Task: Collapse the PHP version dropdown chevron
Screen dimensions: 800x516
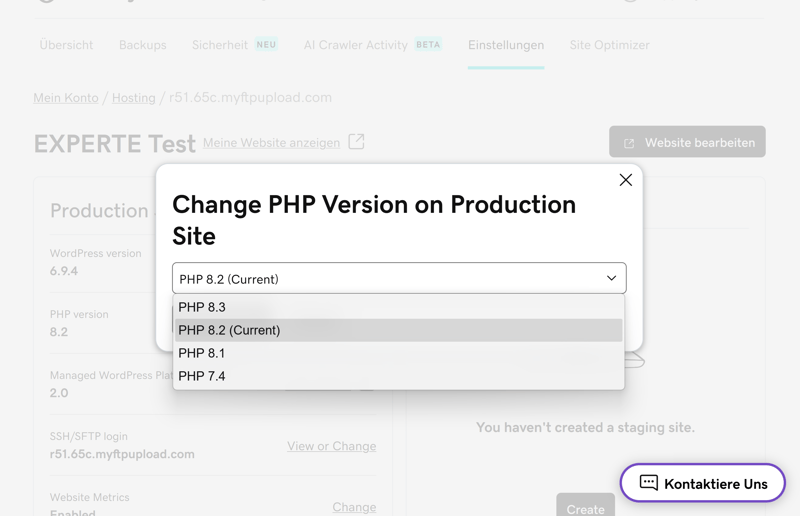Action: pos(611,278)
